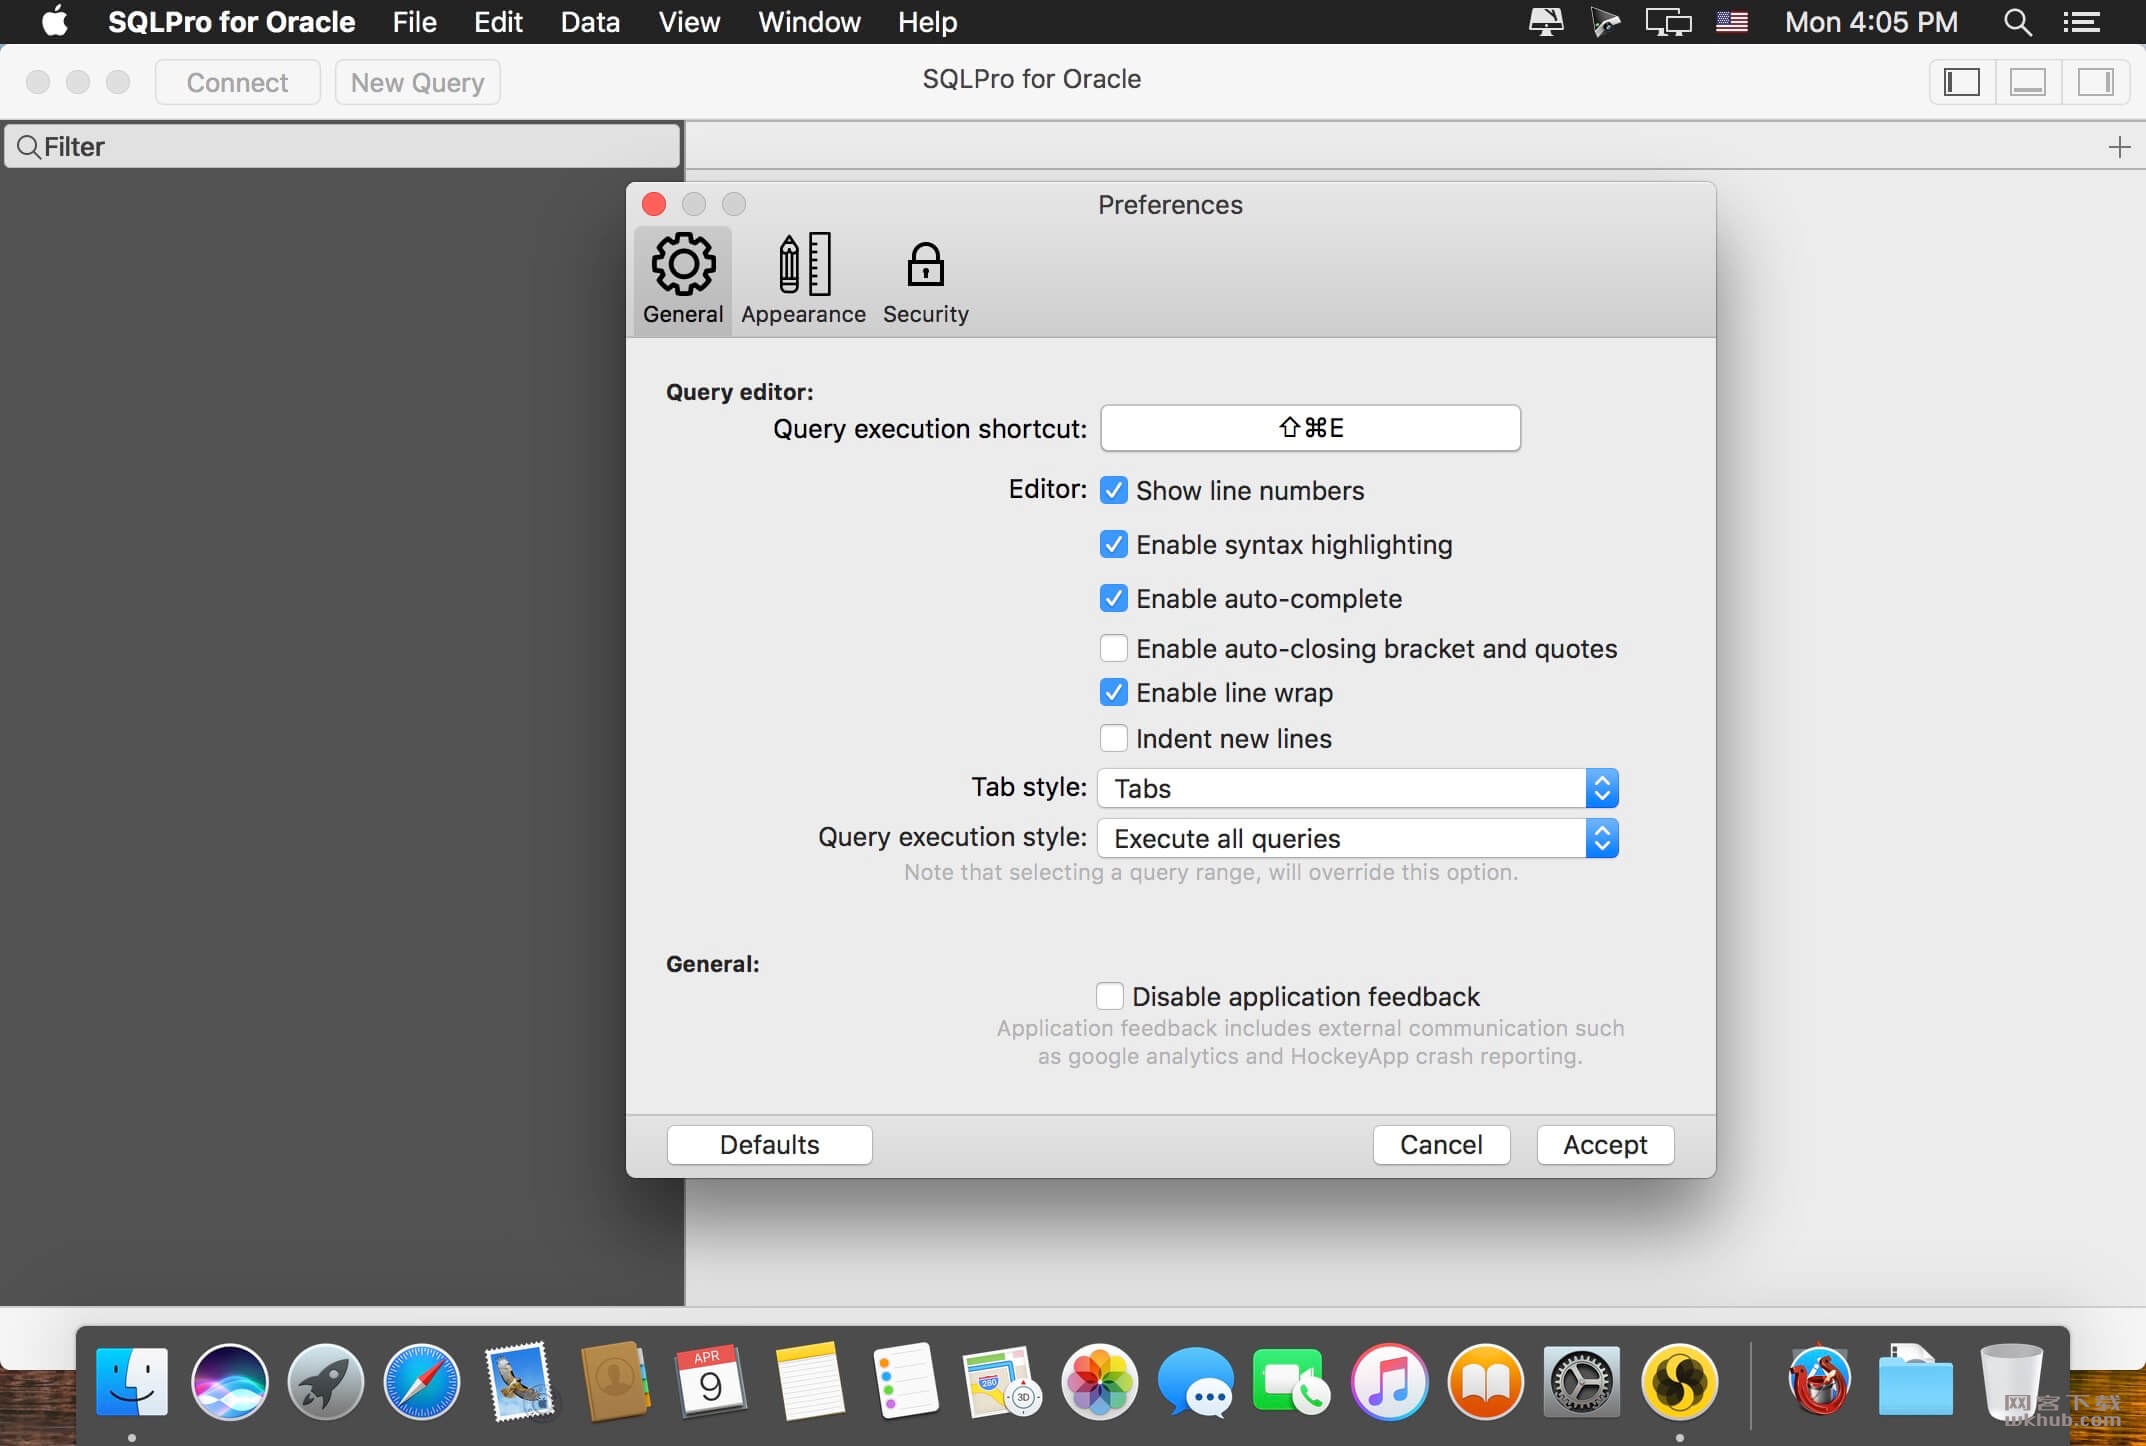Screen dimensions: 2146x1446
Task: Click SQLPro for Oracle Dock icon
Action: click(1679, 1381)
